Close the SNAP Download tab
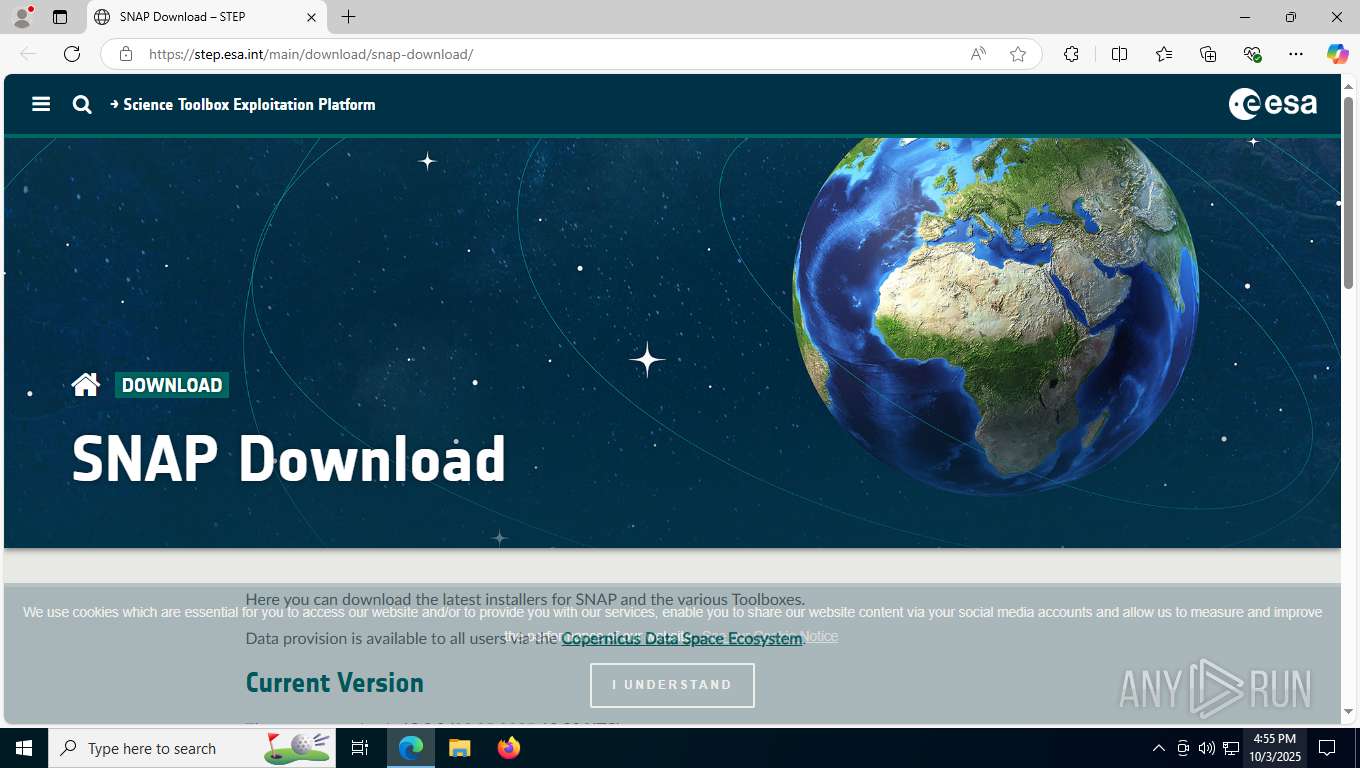The image size is (1360, 768). tap(311, 17)
